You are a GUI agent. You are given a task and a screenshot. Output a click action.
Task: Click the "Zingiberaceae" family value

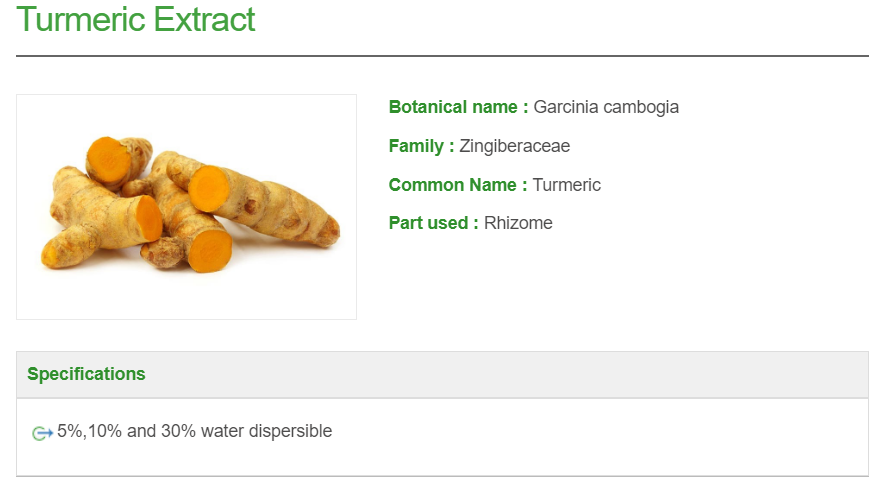point(515,146)
